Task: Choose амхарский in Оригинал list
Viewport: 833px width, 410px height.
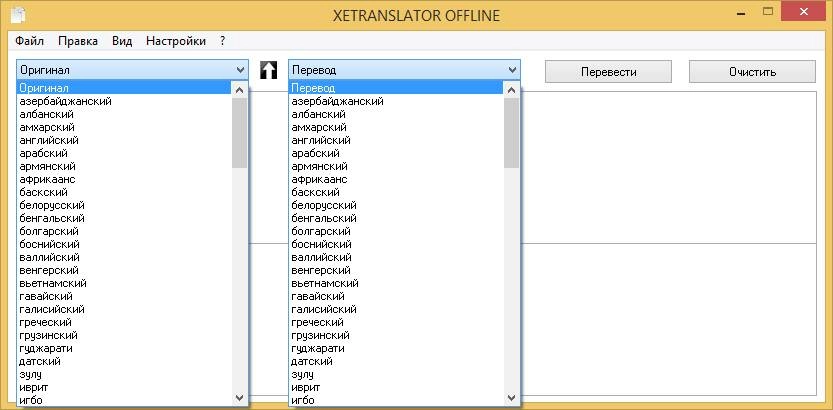Action: point(124,127)
